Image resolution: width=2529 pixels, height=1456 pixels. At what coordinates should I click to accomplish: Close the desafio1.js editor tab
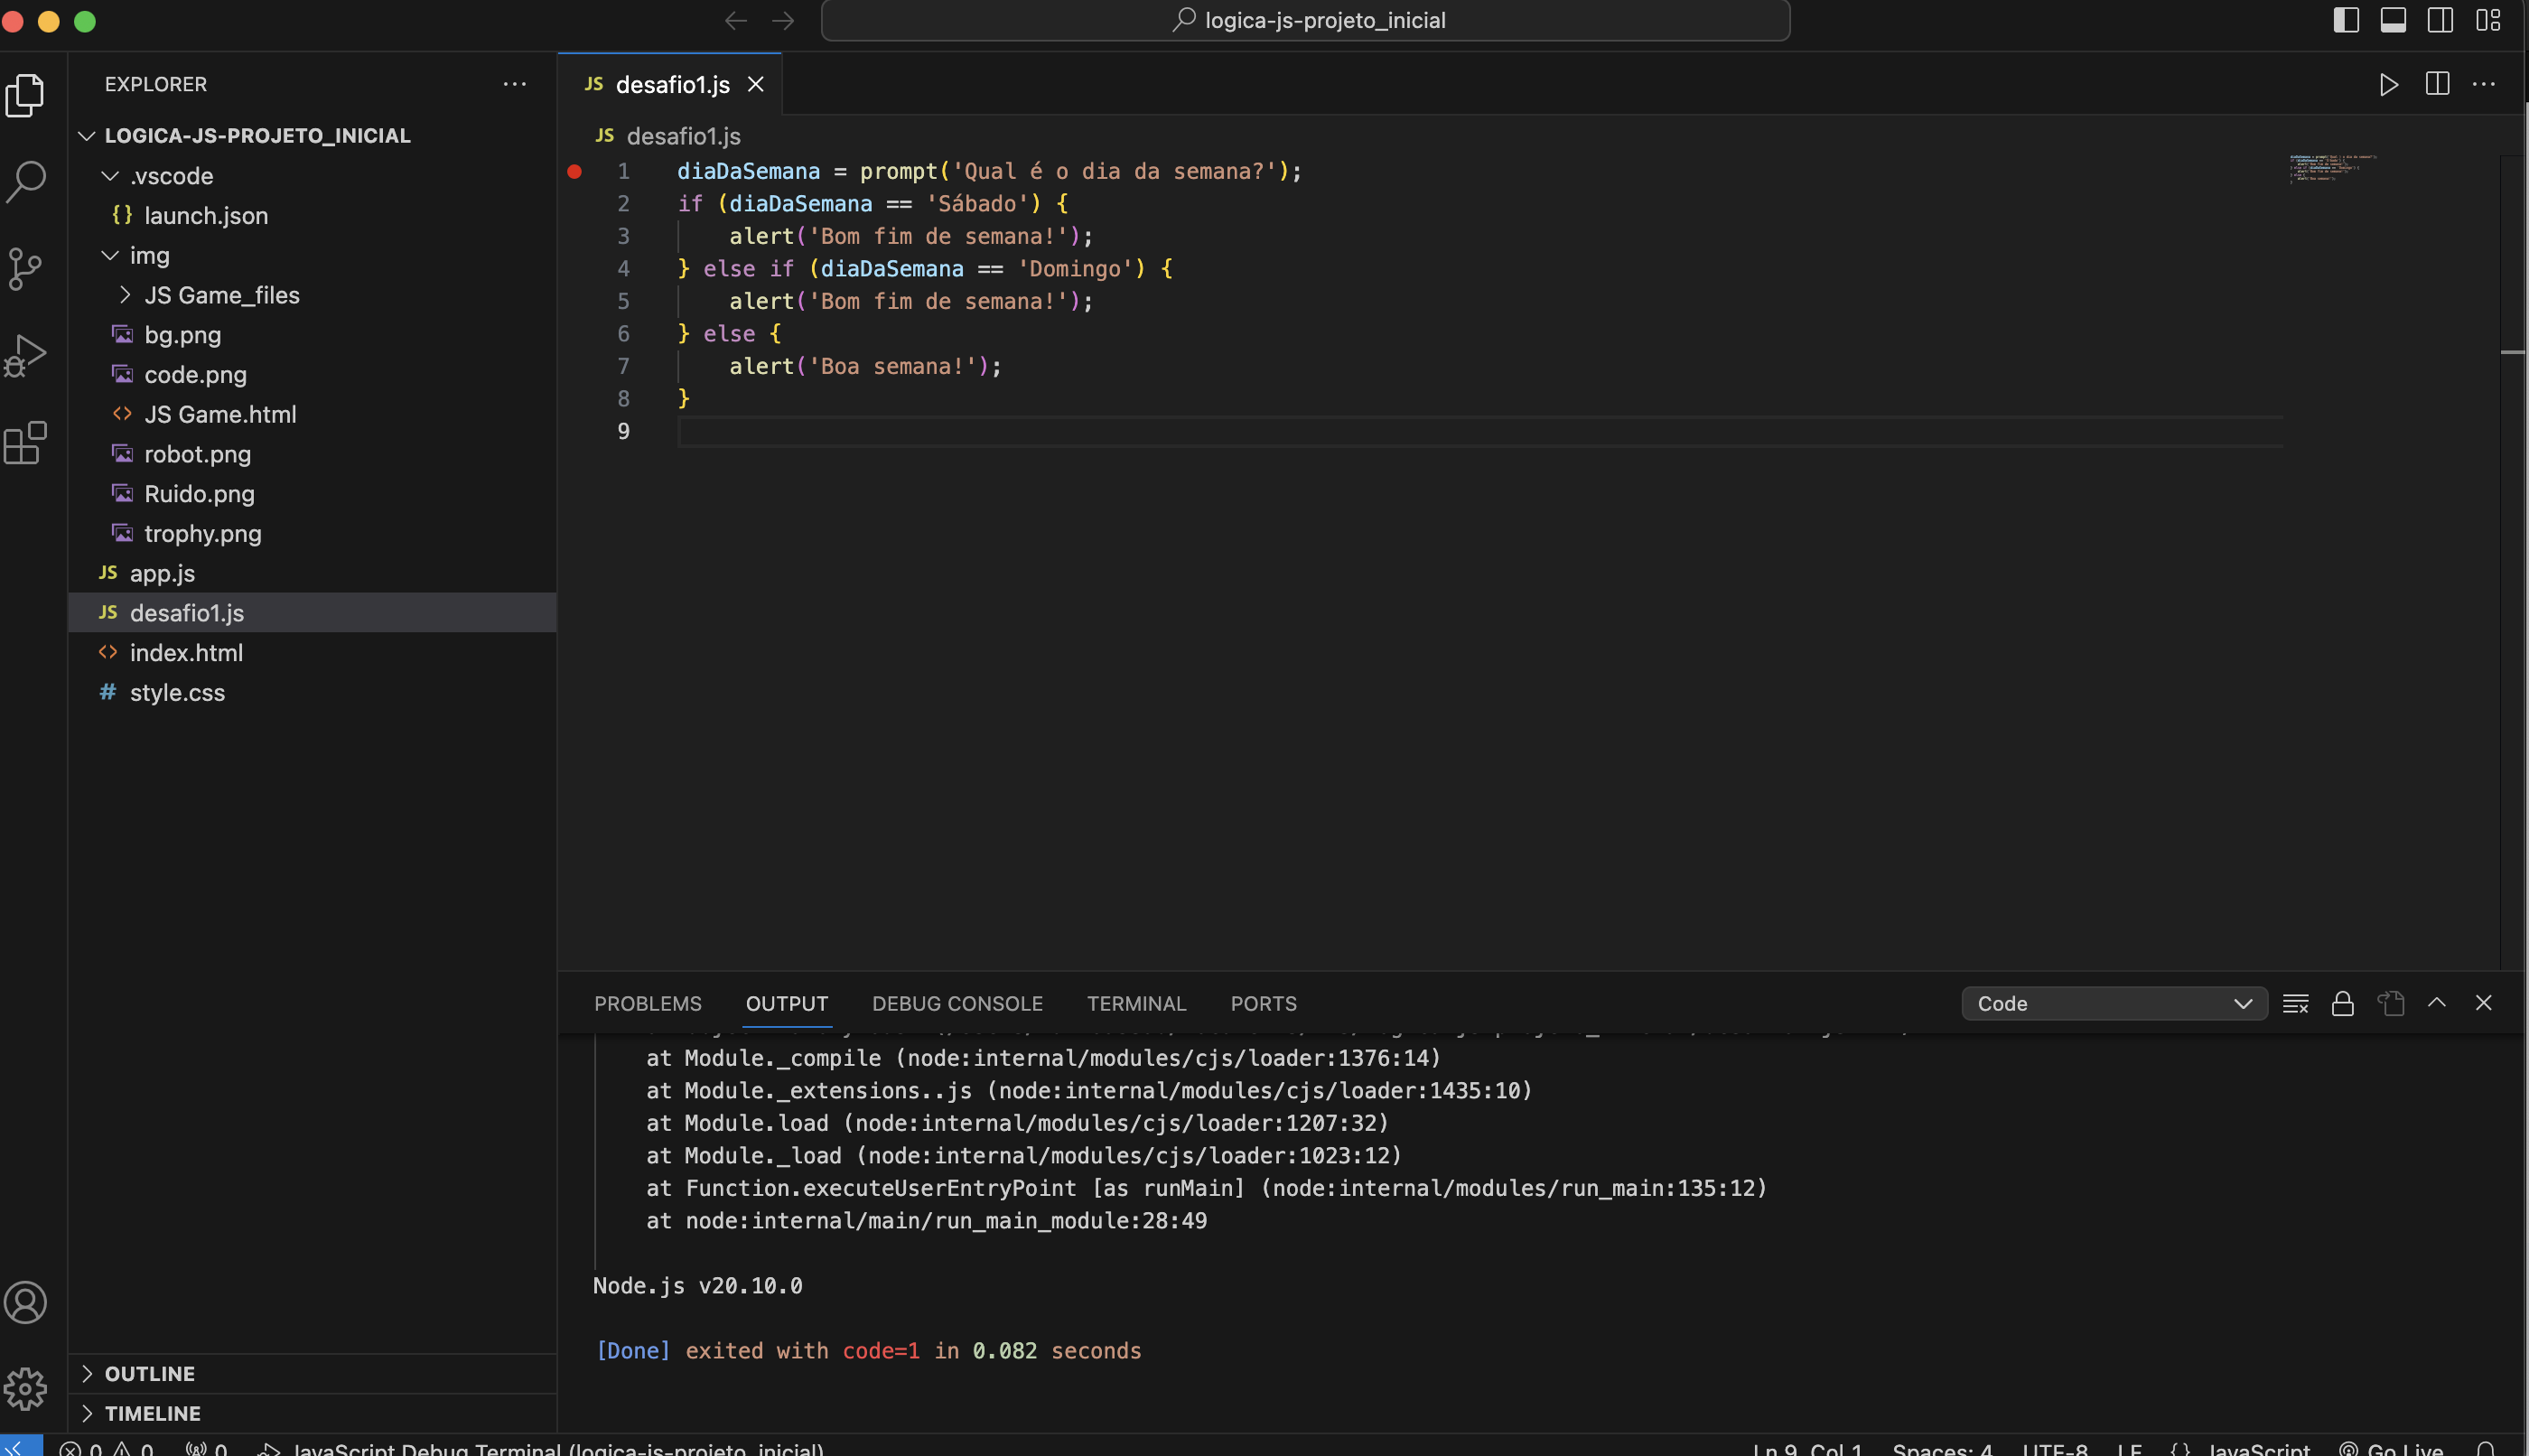pyautogui.click(x=756, y=85)
